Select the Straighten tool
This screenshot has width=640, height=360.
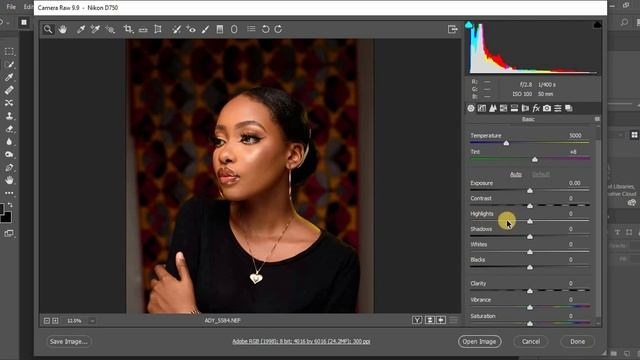coord(143,29)
